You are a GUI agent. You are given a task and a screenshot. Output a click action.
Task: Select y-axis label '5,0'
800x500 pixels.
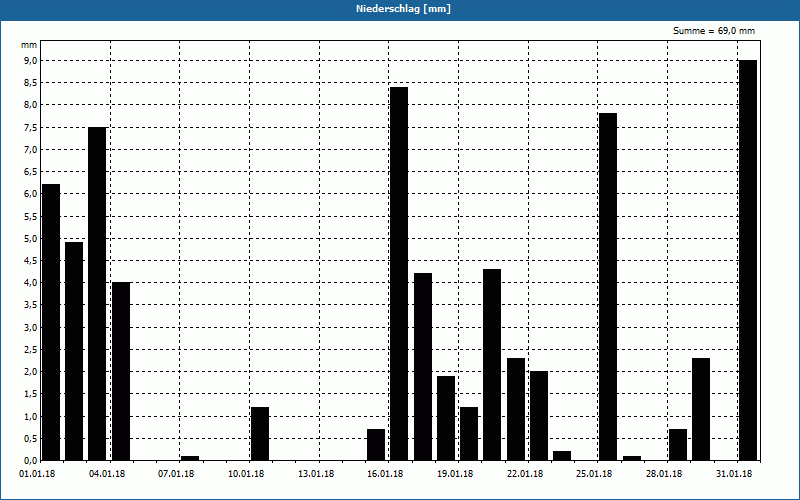[x=31, y=238]
